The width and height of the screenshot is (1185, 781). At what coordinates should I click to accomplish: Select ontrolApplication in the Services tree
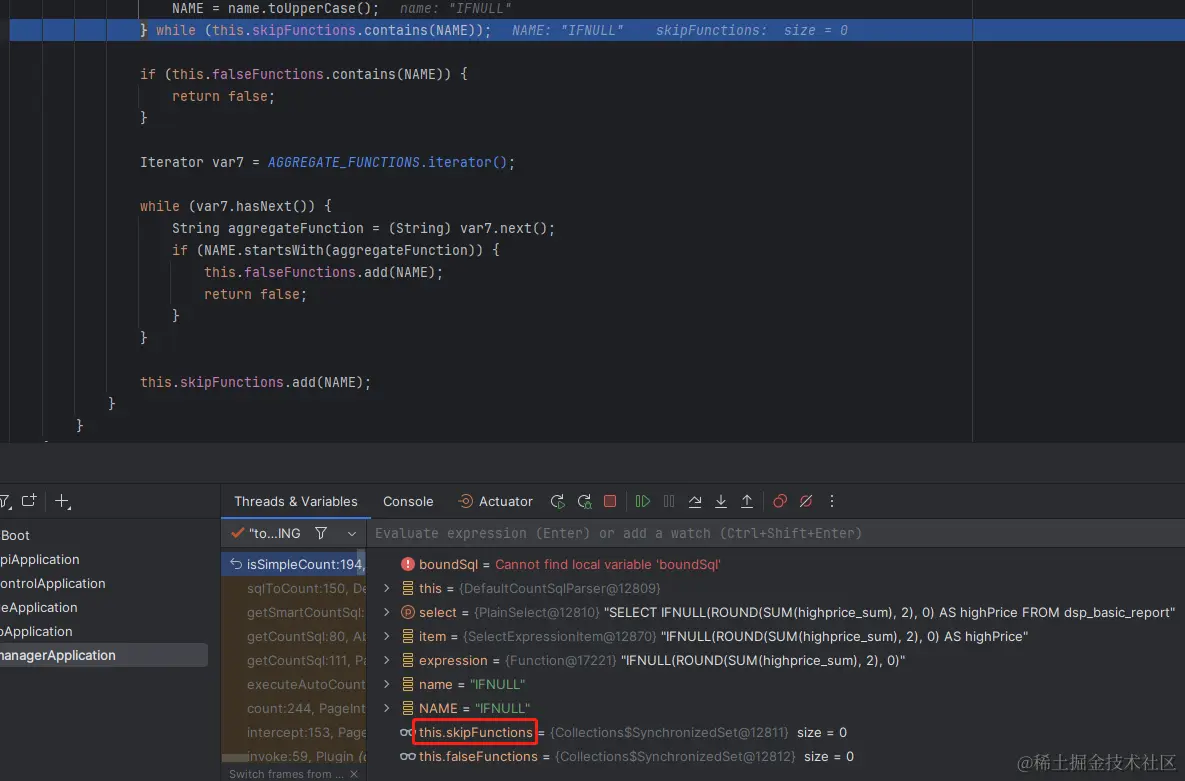tap(53, 584)
